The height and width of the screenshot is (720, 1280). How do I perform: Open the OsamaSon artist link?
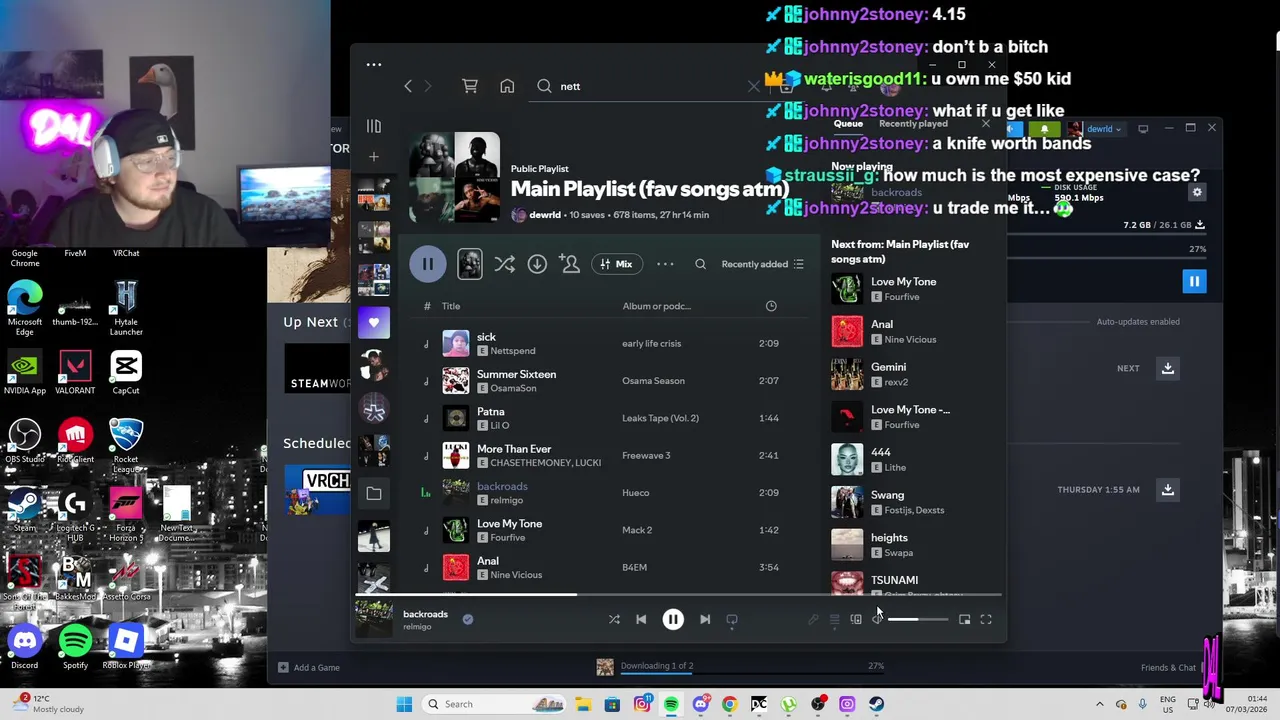[x=513, y=388]
